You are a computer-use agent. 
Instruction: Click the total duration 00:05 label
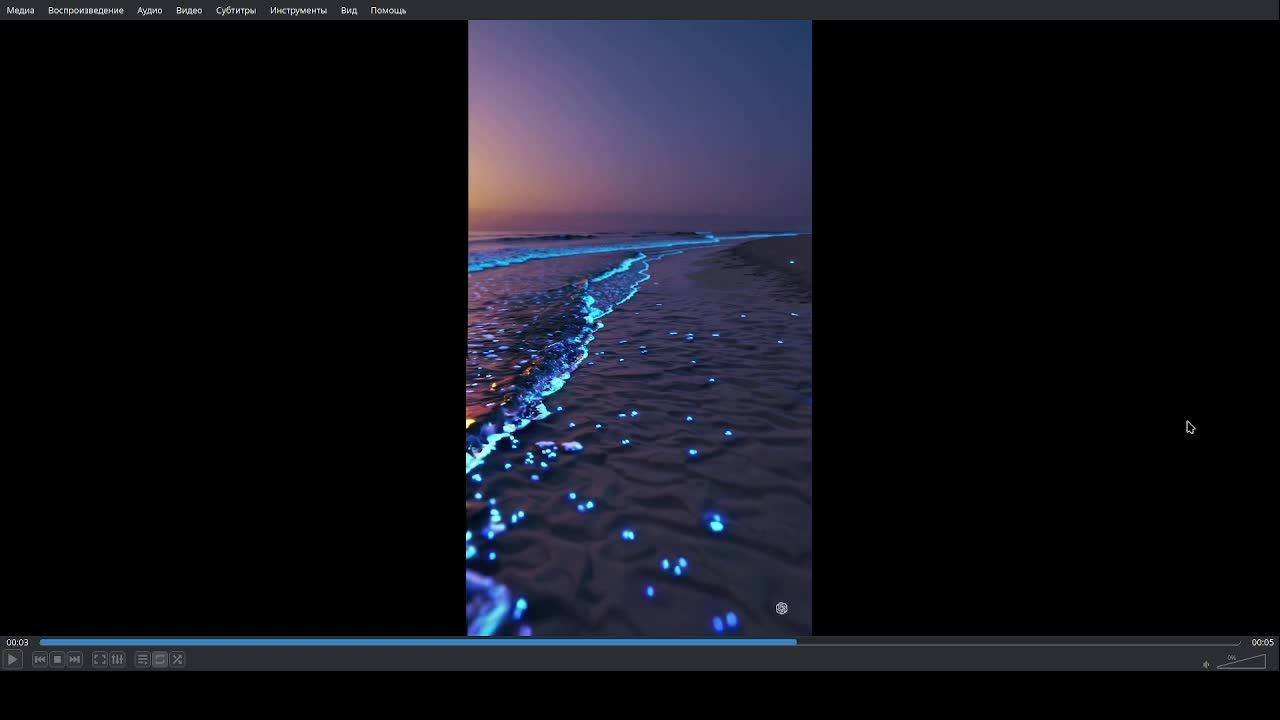pyautogui.click(x=1262, y=643)
